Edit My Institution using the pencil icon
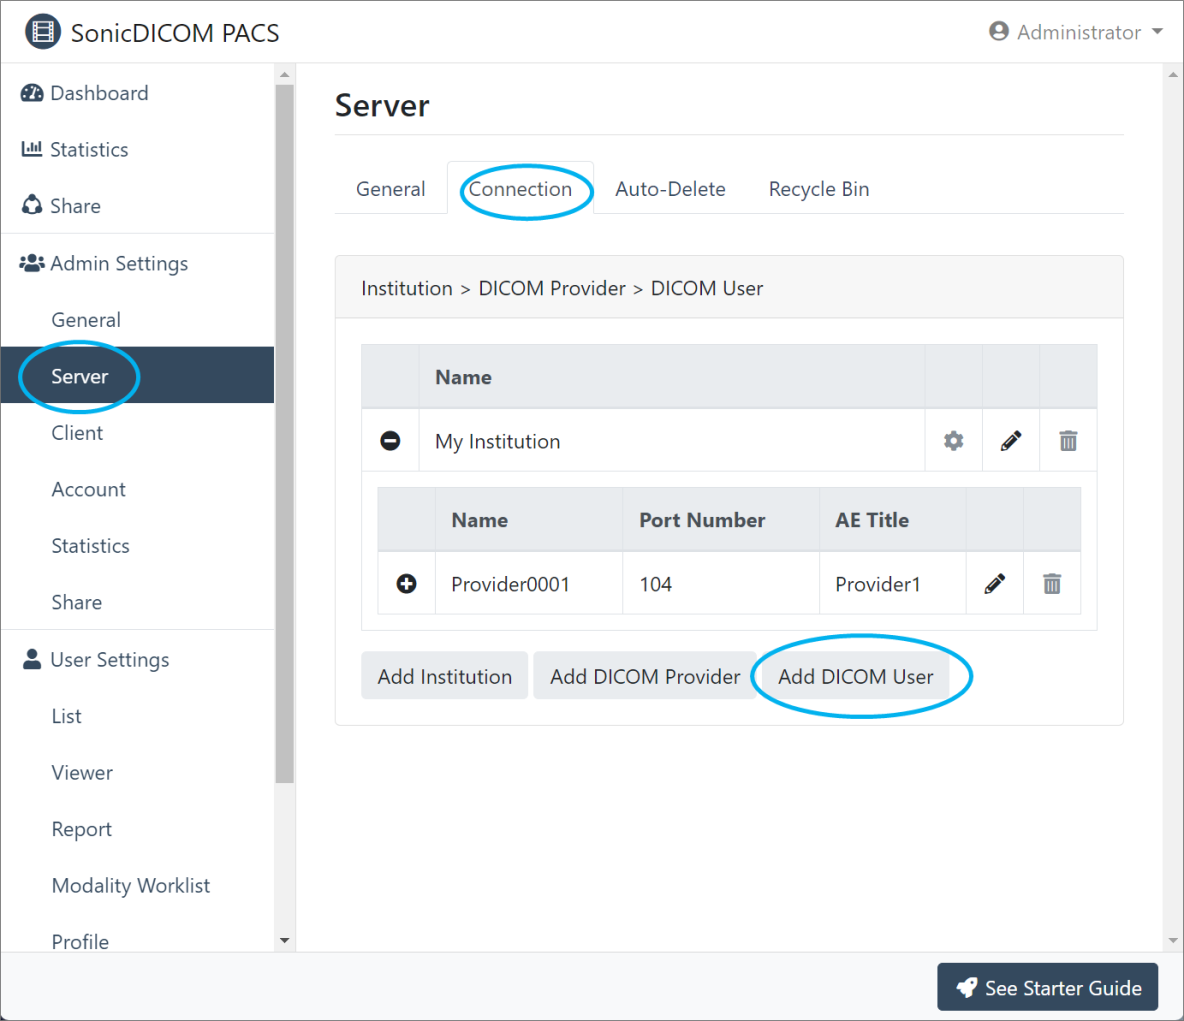This screenshot has width=1184, height=1021. pyautogui.click(x=1010, y=440)
